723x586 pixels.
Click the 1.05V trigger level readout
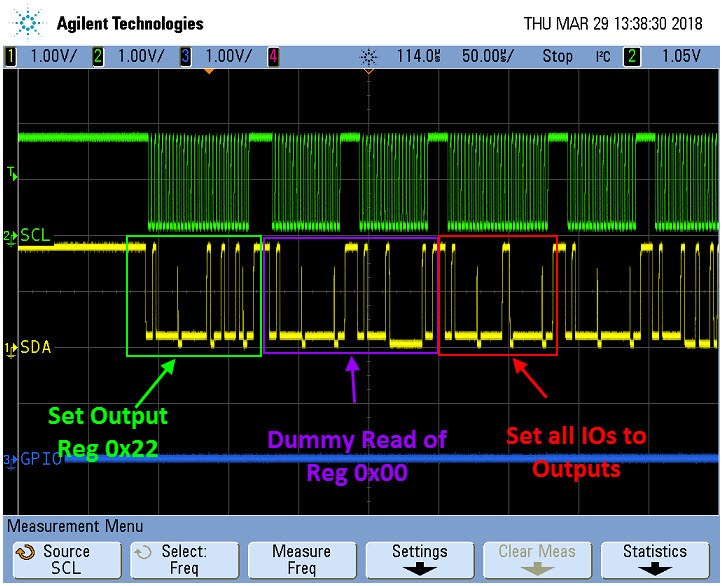[681, 57]
